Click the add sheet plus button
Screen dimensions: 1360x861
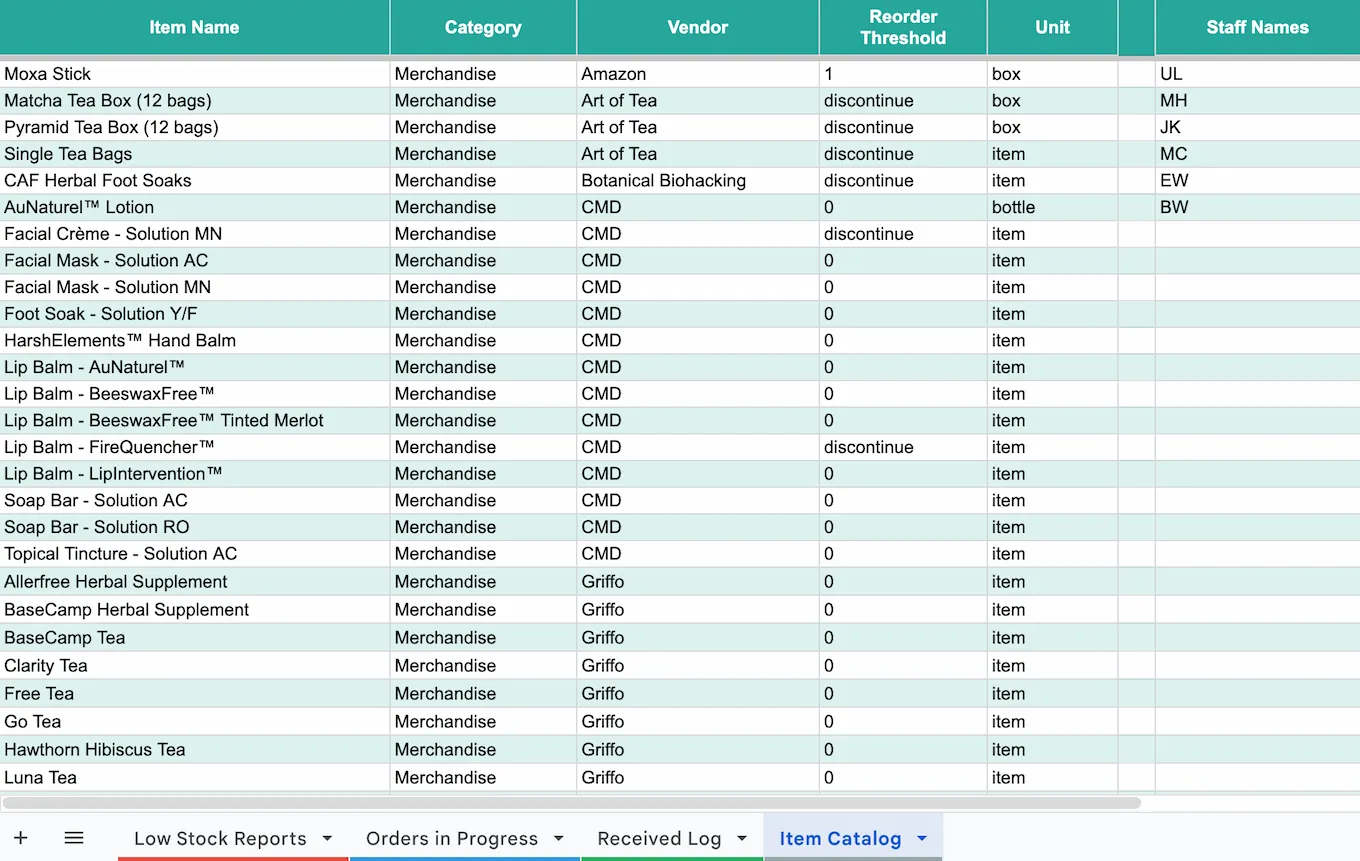point(21,838)
